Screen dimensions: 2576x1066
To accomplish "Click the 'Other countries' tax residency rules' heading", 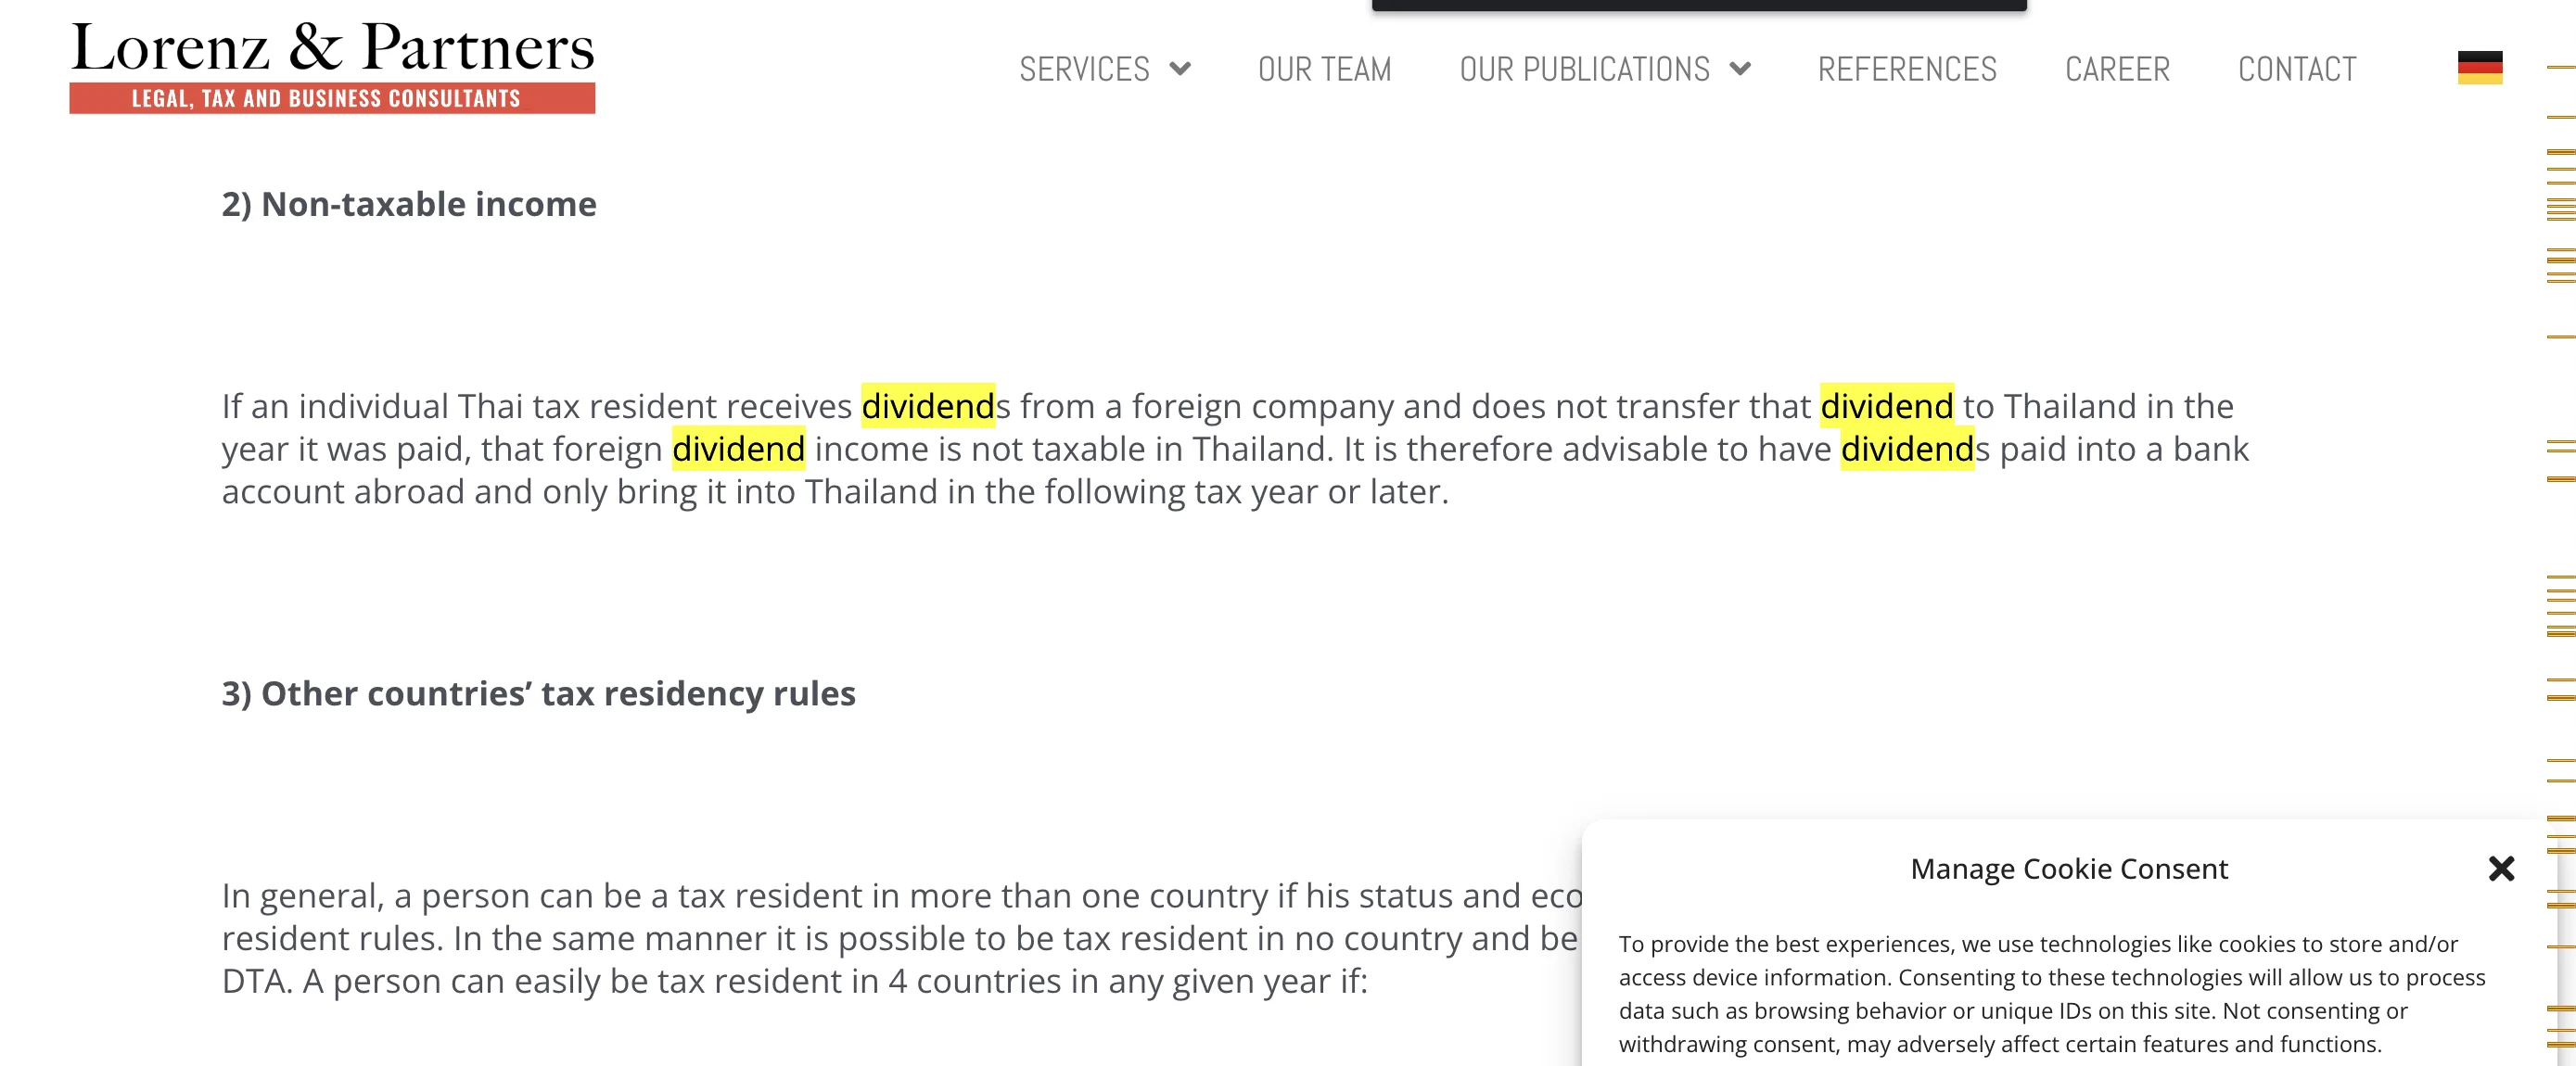I will pyautogui.click(x=538, y=693).
